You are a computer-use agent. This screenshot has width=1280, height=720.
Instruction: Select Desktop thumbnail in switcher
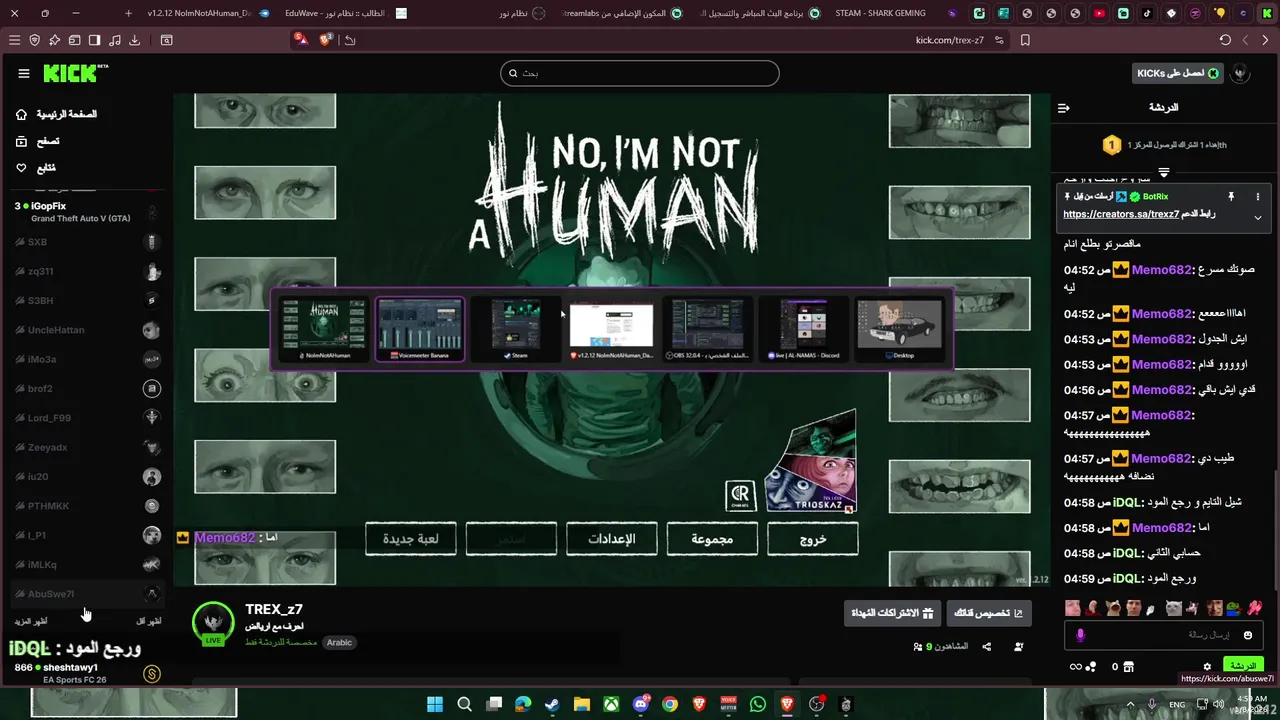click(x=901, y=329)
